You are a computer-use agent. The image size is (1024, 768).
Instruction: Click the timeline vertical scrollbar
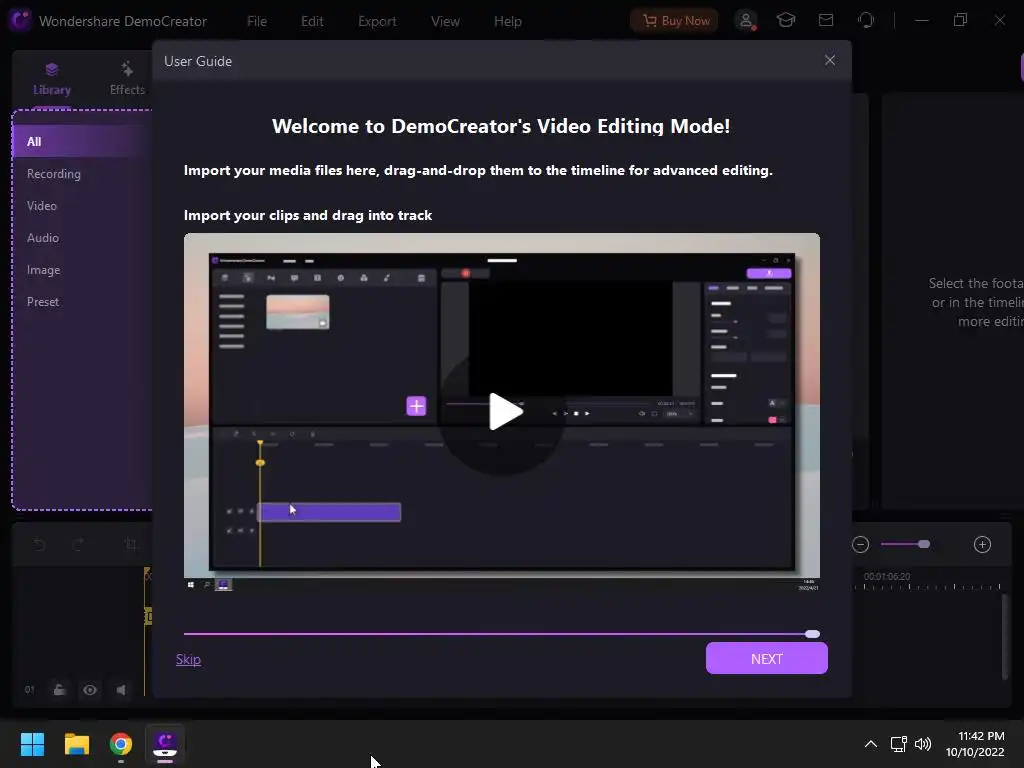click(1004, 637)
